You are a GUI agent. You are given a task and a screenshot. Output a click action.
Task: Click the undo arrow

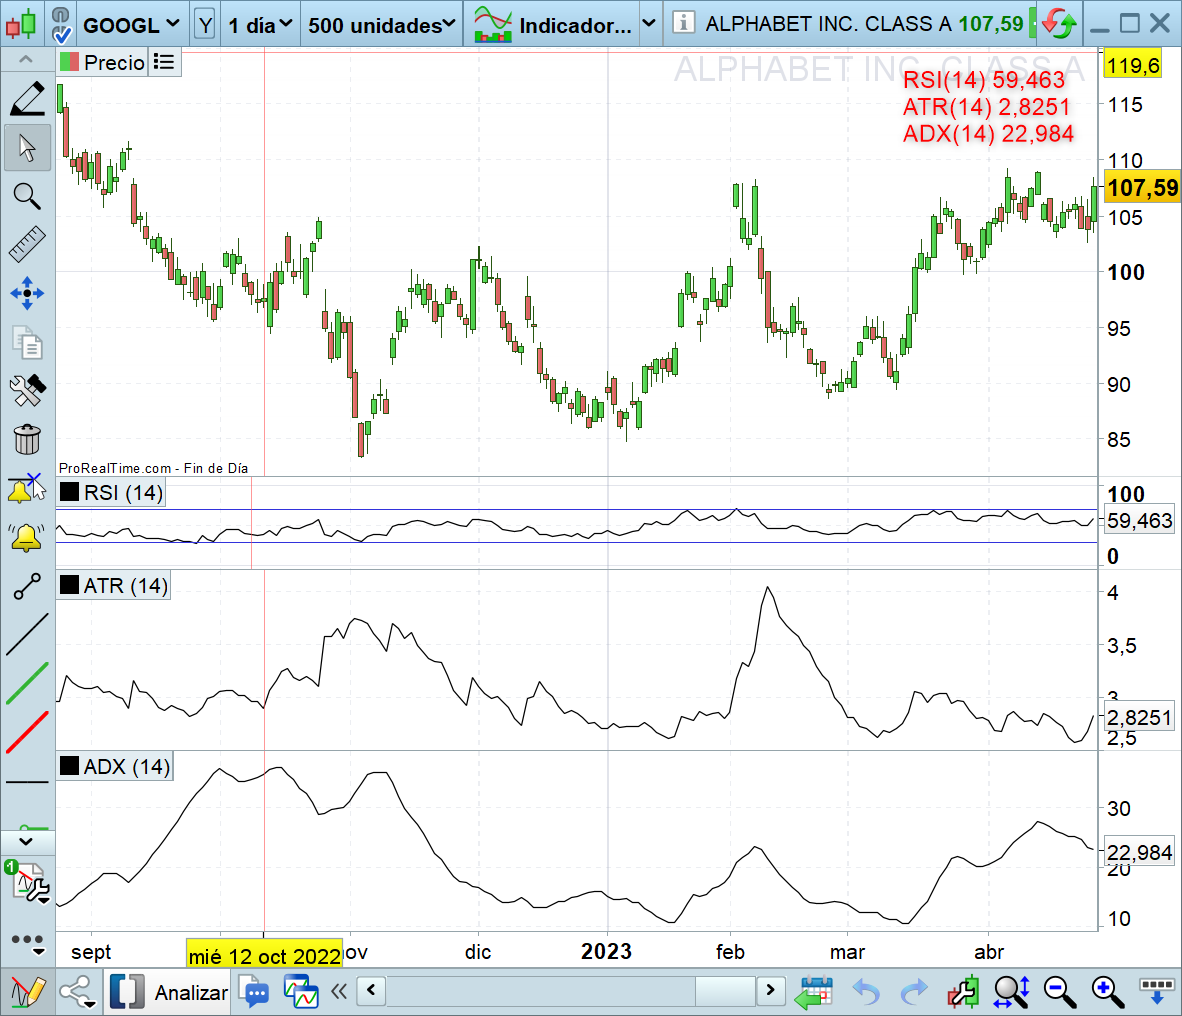click(x=865, y=992)
